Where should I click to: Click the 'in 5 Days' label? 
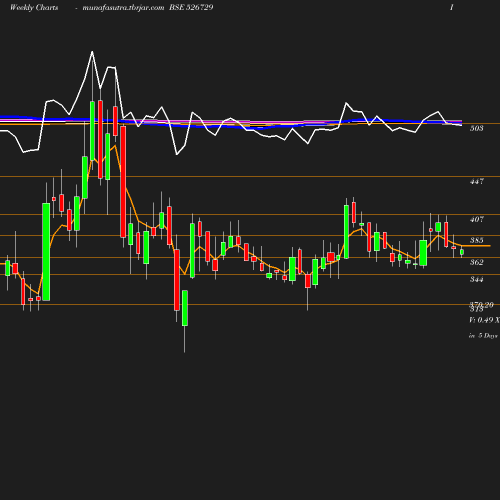click(483, 336)
